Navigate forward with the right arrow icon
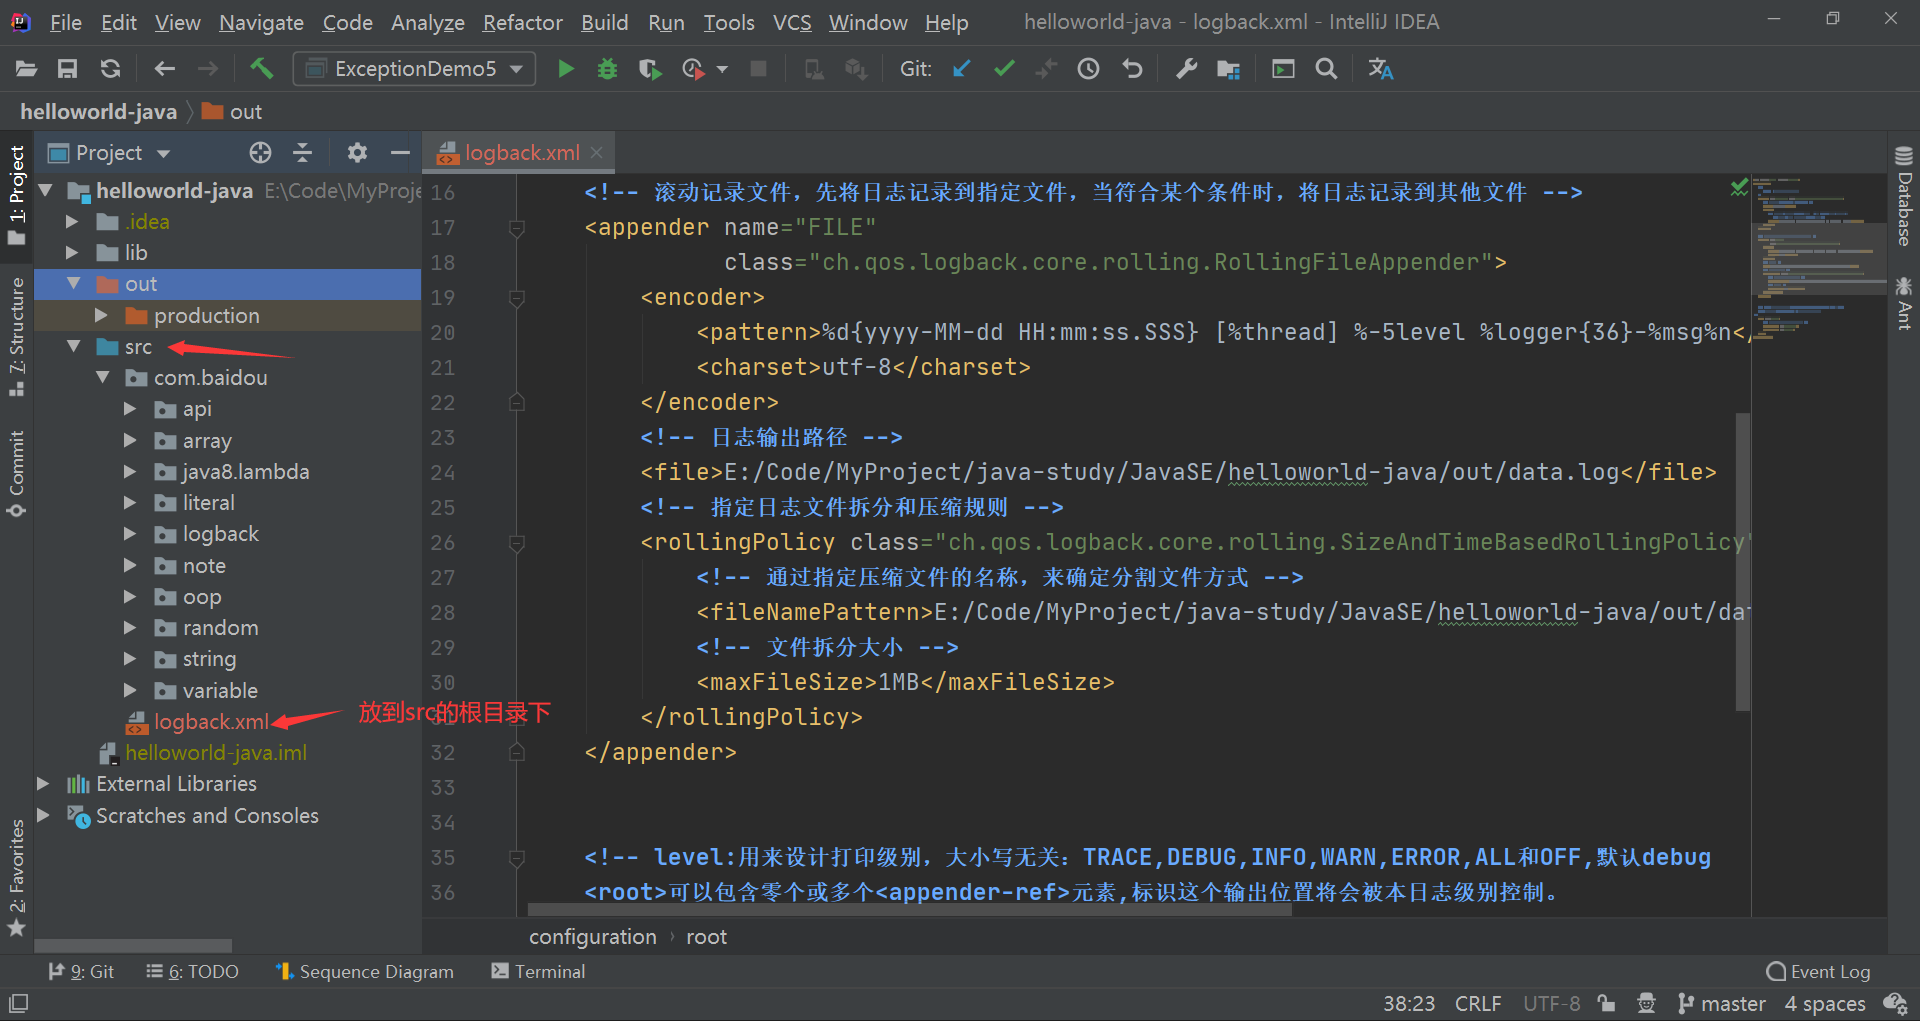The image size is (1920, 1021). 207,69
